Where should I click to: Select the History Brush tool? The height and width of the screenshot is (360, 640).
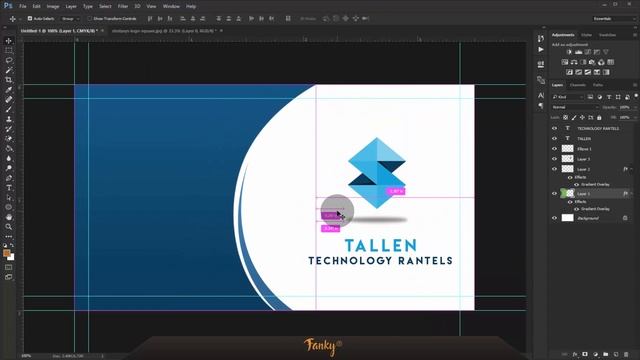pos(9,129)
